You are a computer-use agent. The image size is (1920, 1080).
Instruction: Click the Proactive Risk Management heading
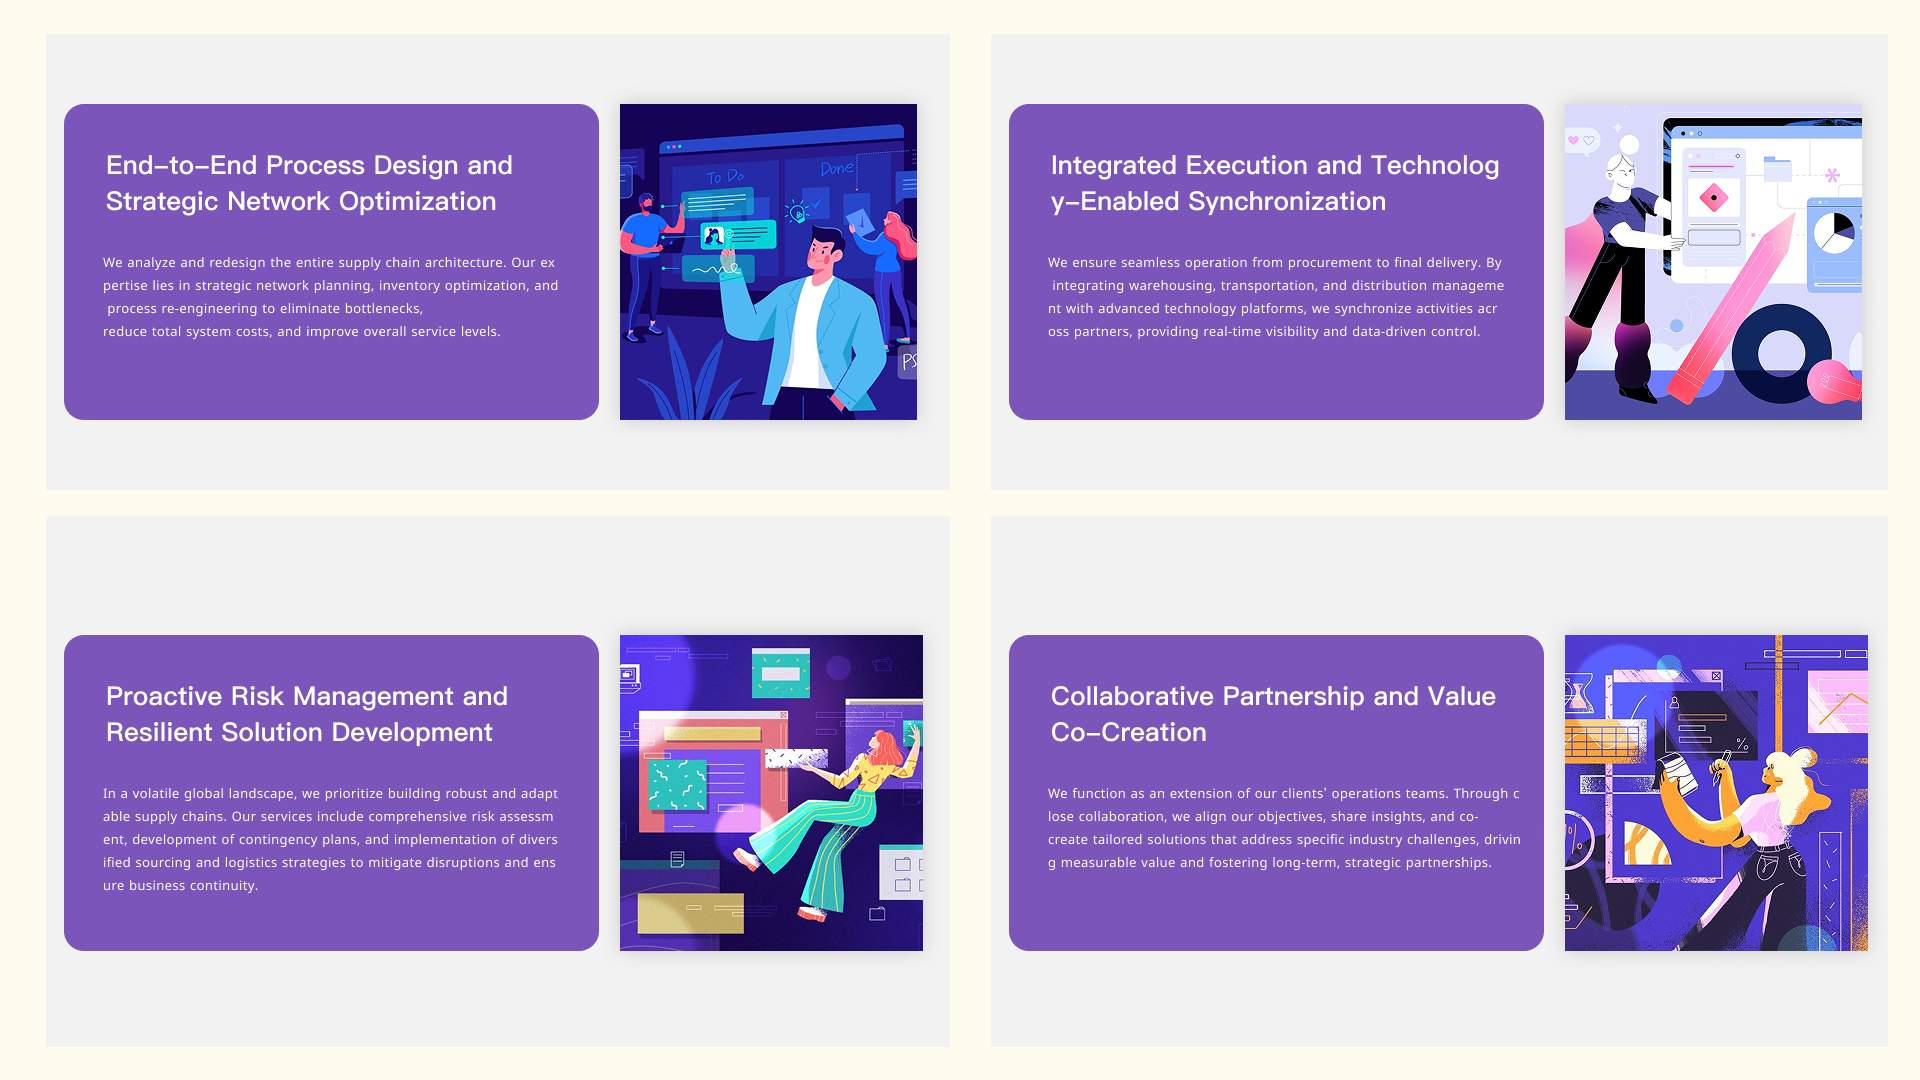coord(307,714)
